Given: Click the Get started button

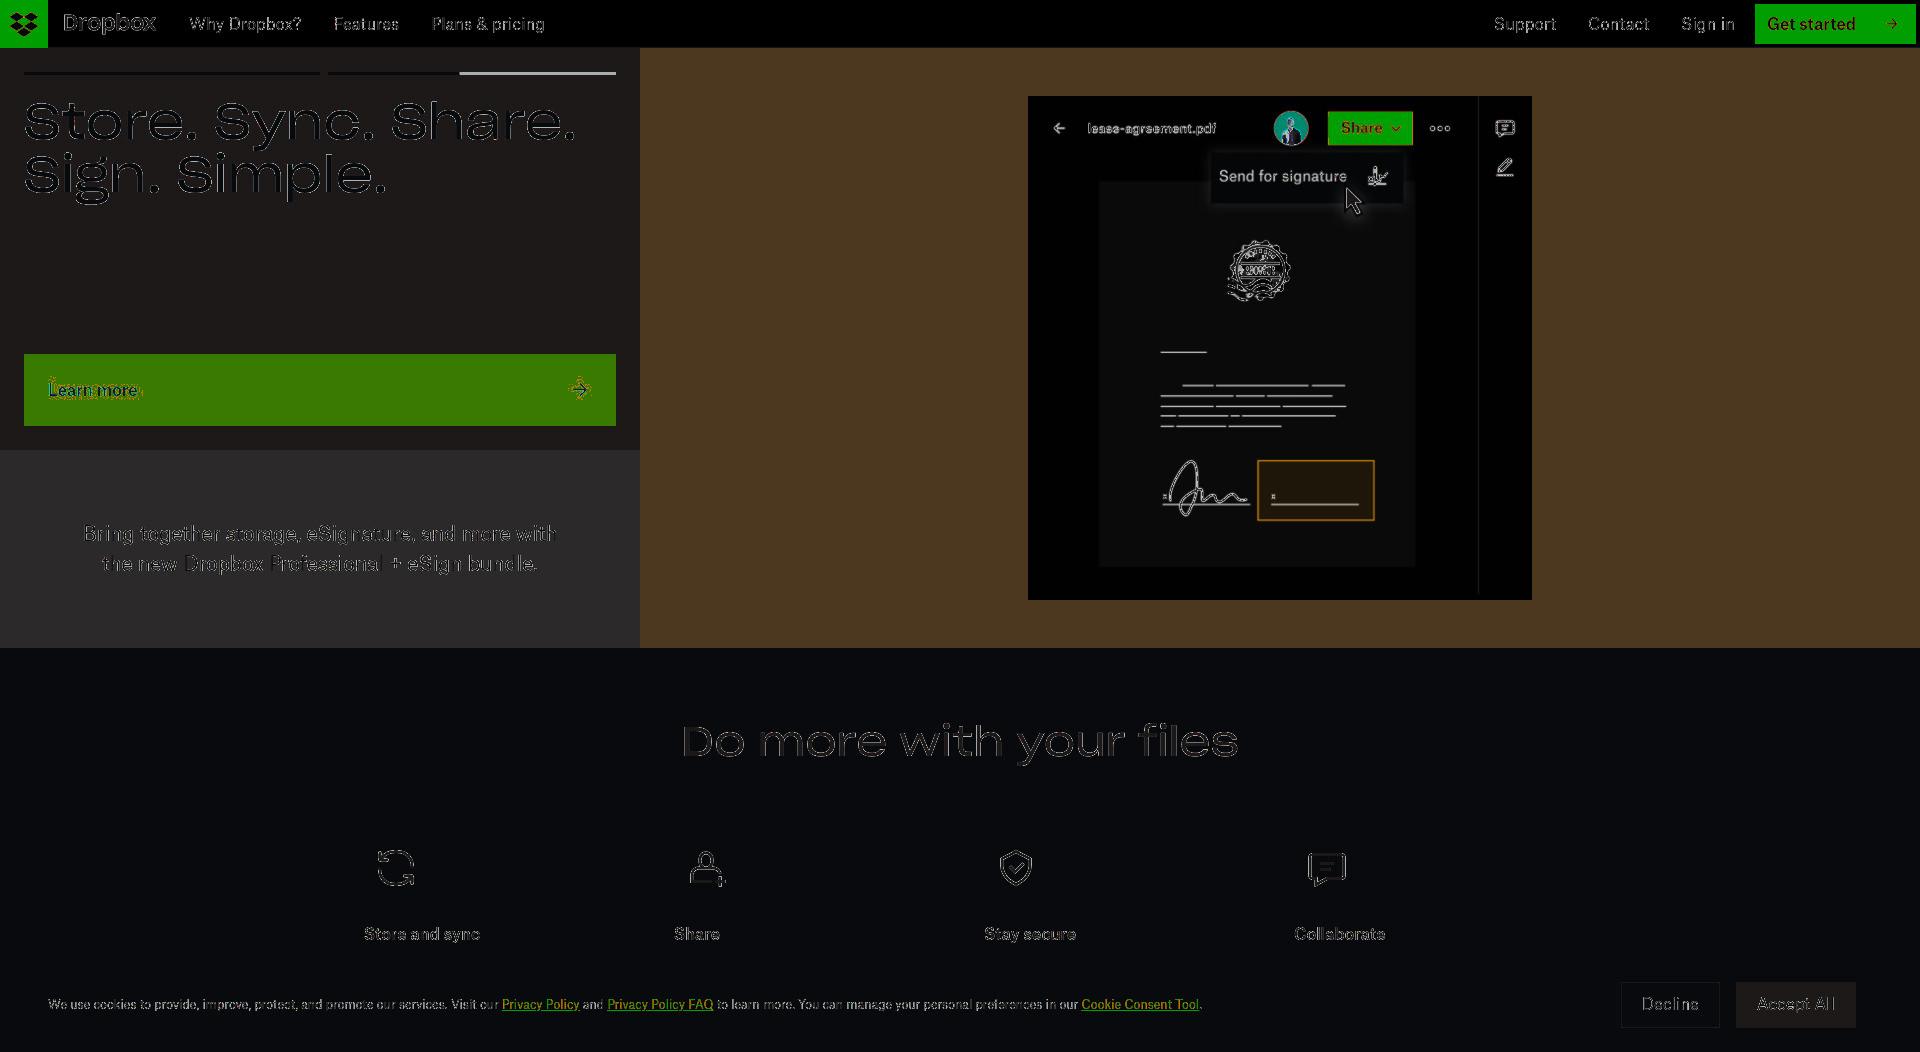Looking at the screenshot, I should [1835, 24].
